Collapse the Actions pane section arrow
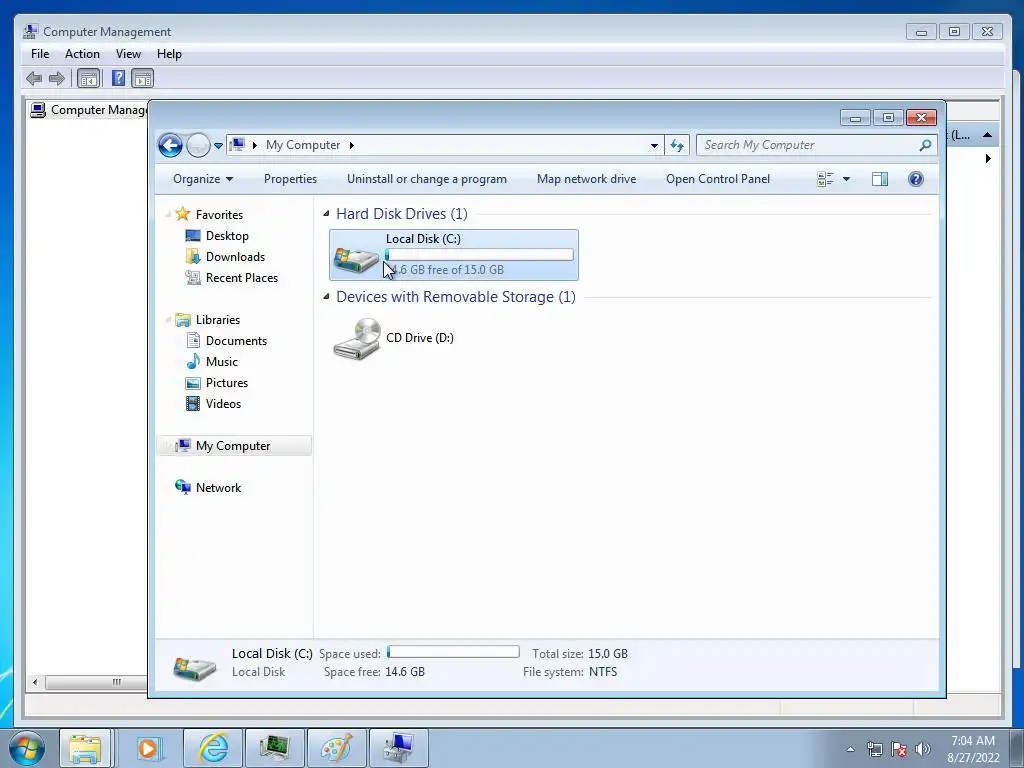Viewport: 1024px width, 768px height. tap(987, 135)
